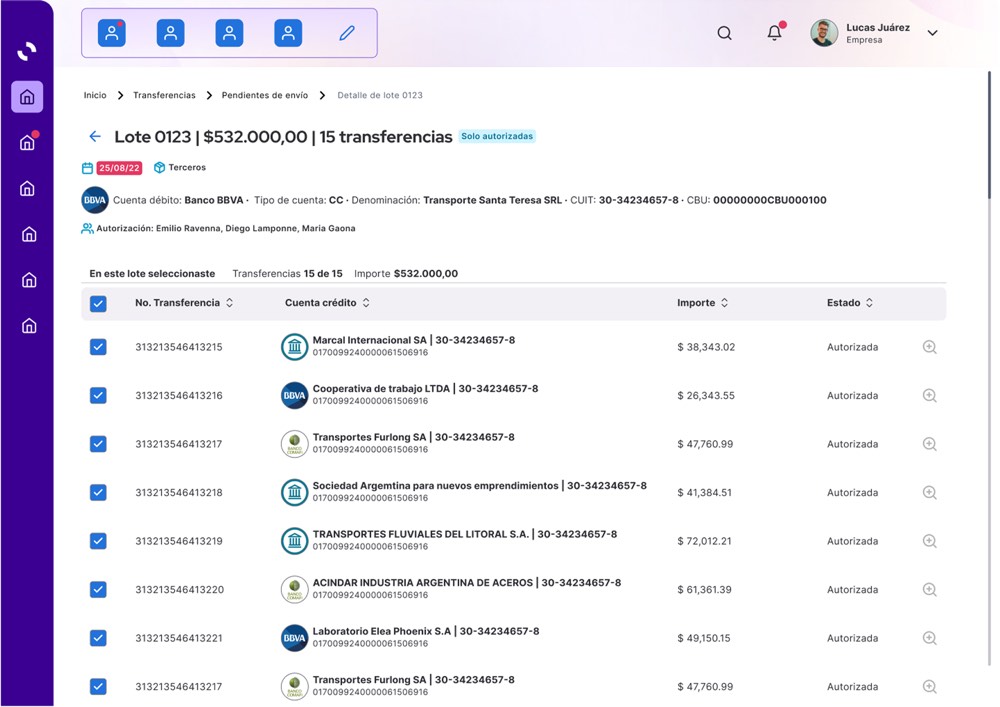Click Autorizada status of Laboratorio Elea Phoenix row

pyautogui.click(x=852, y=638)
